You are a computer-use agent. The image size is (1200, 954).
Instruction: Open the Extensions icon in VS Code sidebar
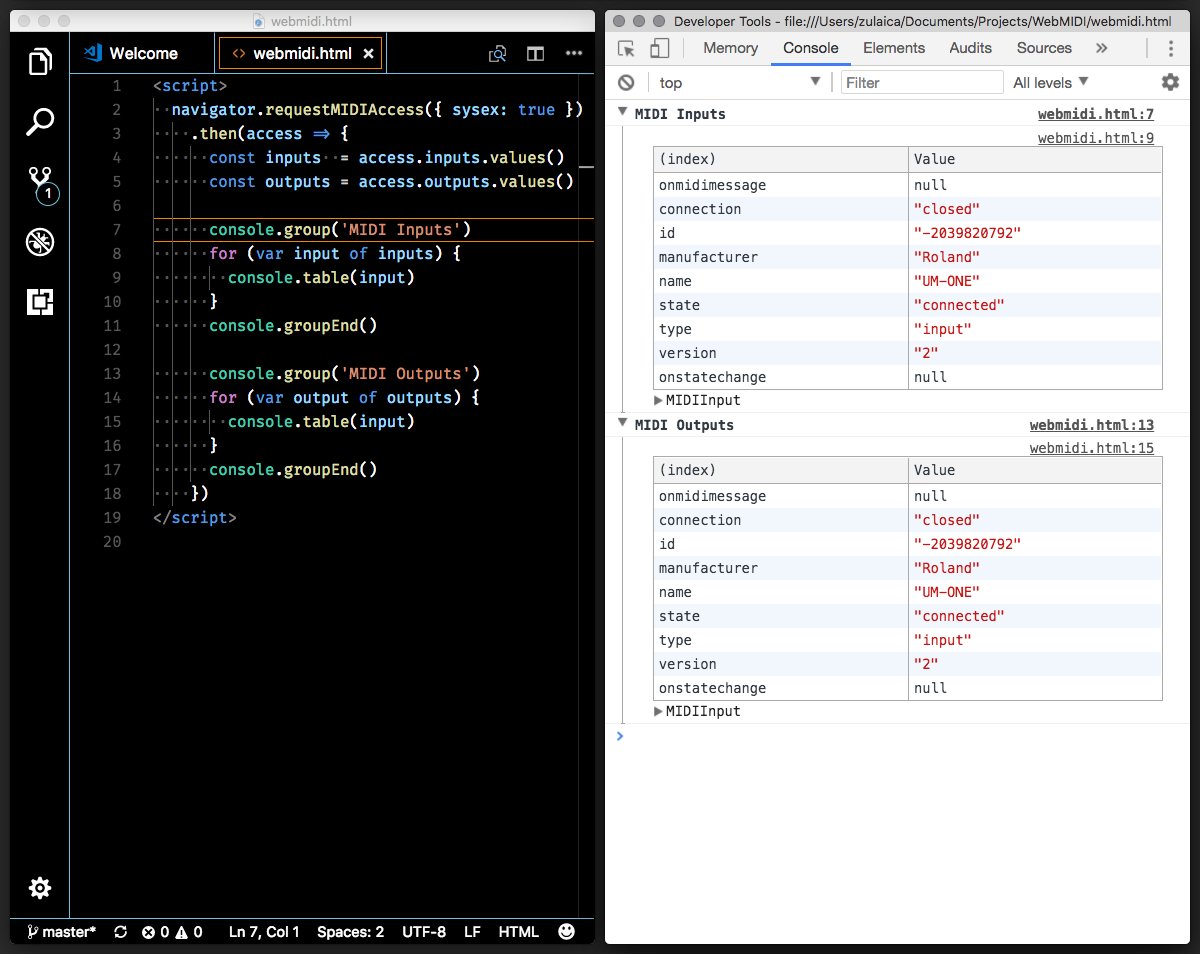pyautogui.click(x=40, y=301)
